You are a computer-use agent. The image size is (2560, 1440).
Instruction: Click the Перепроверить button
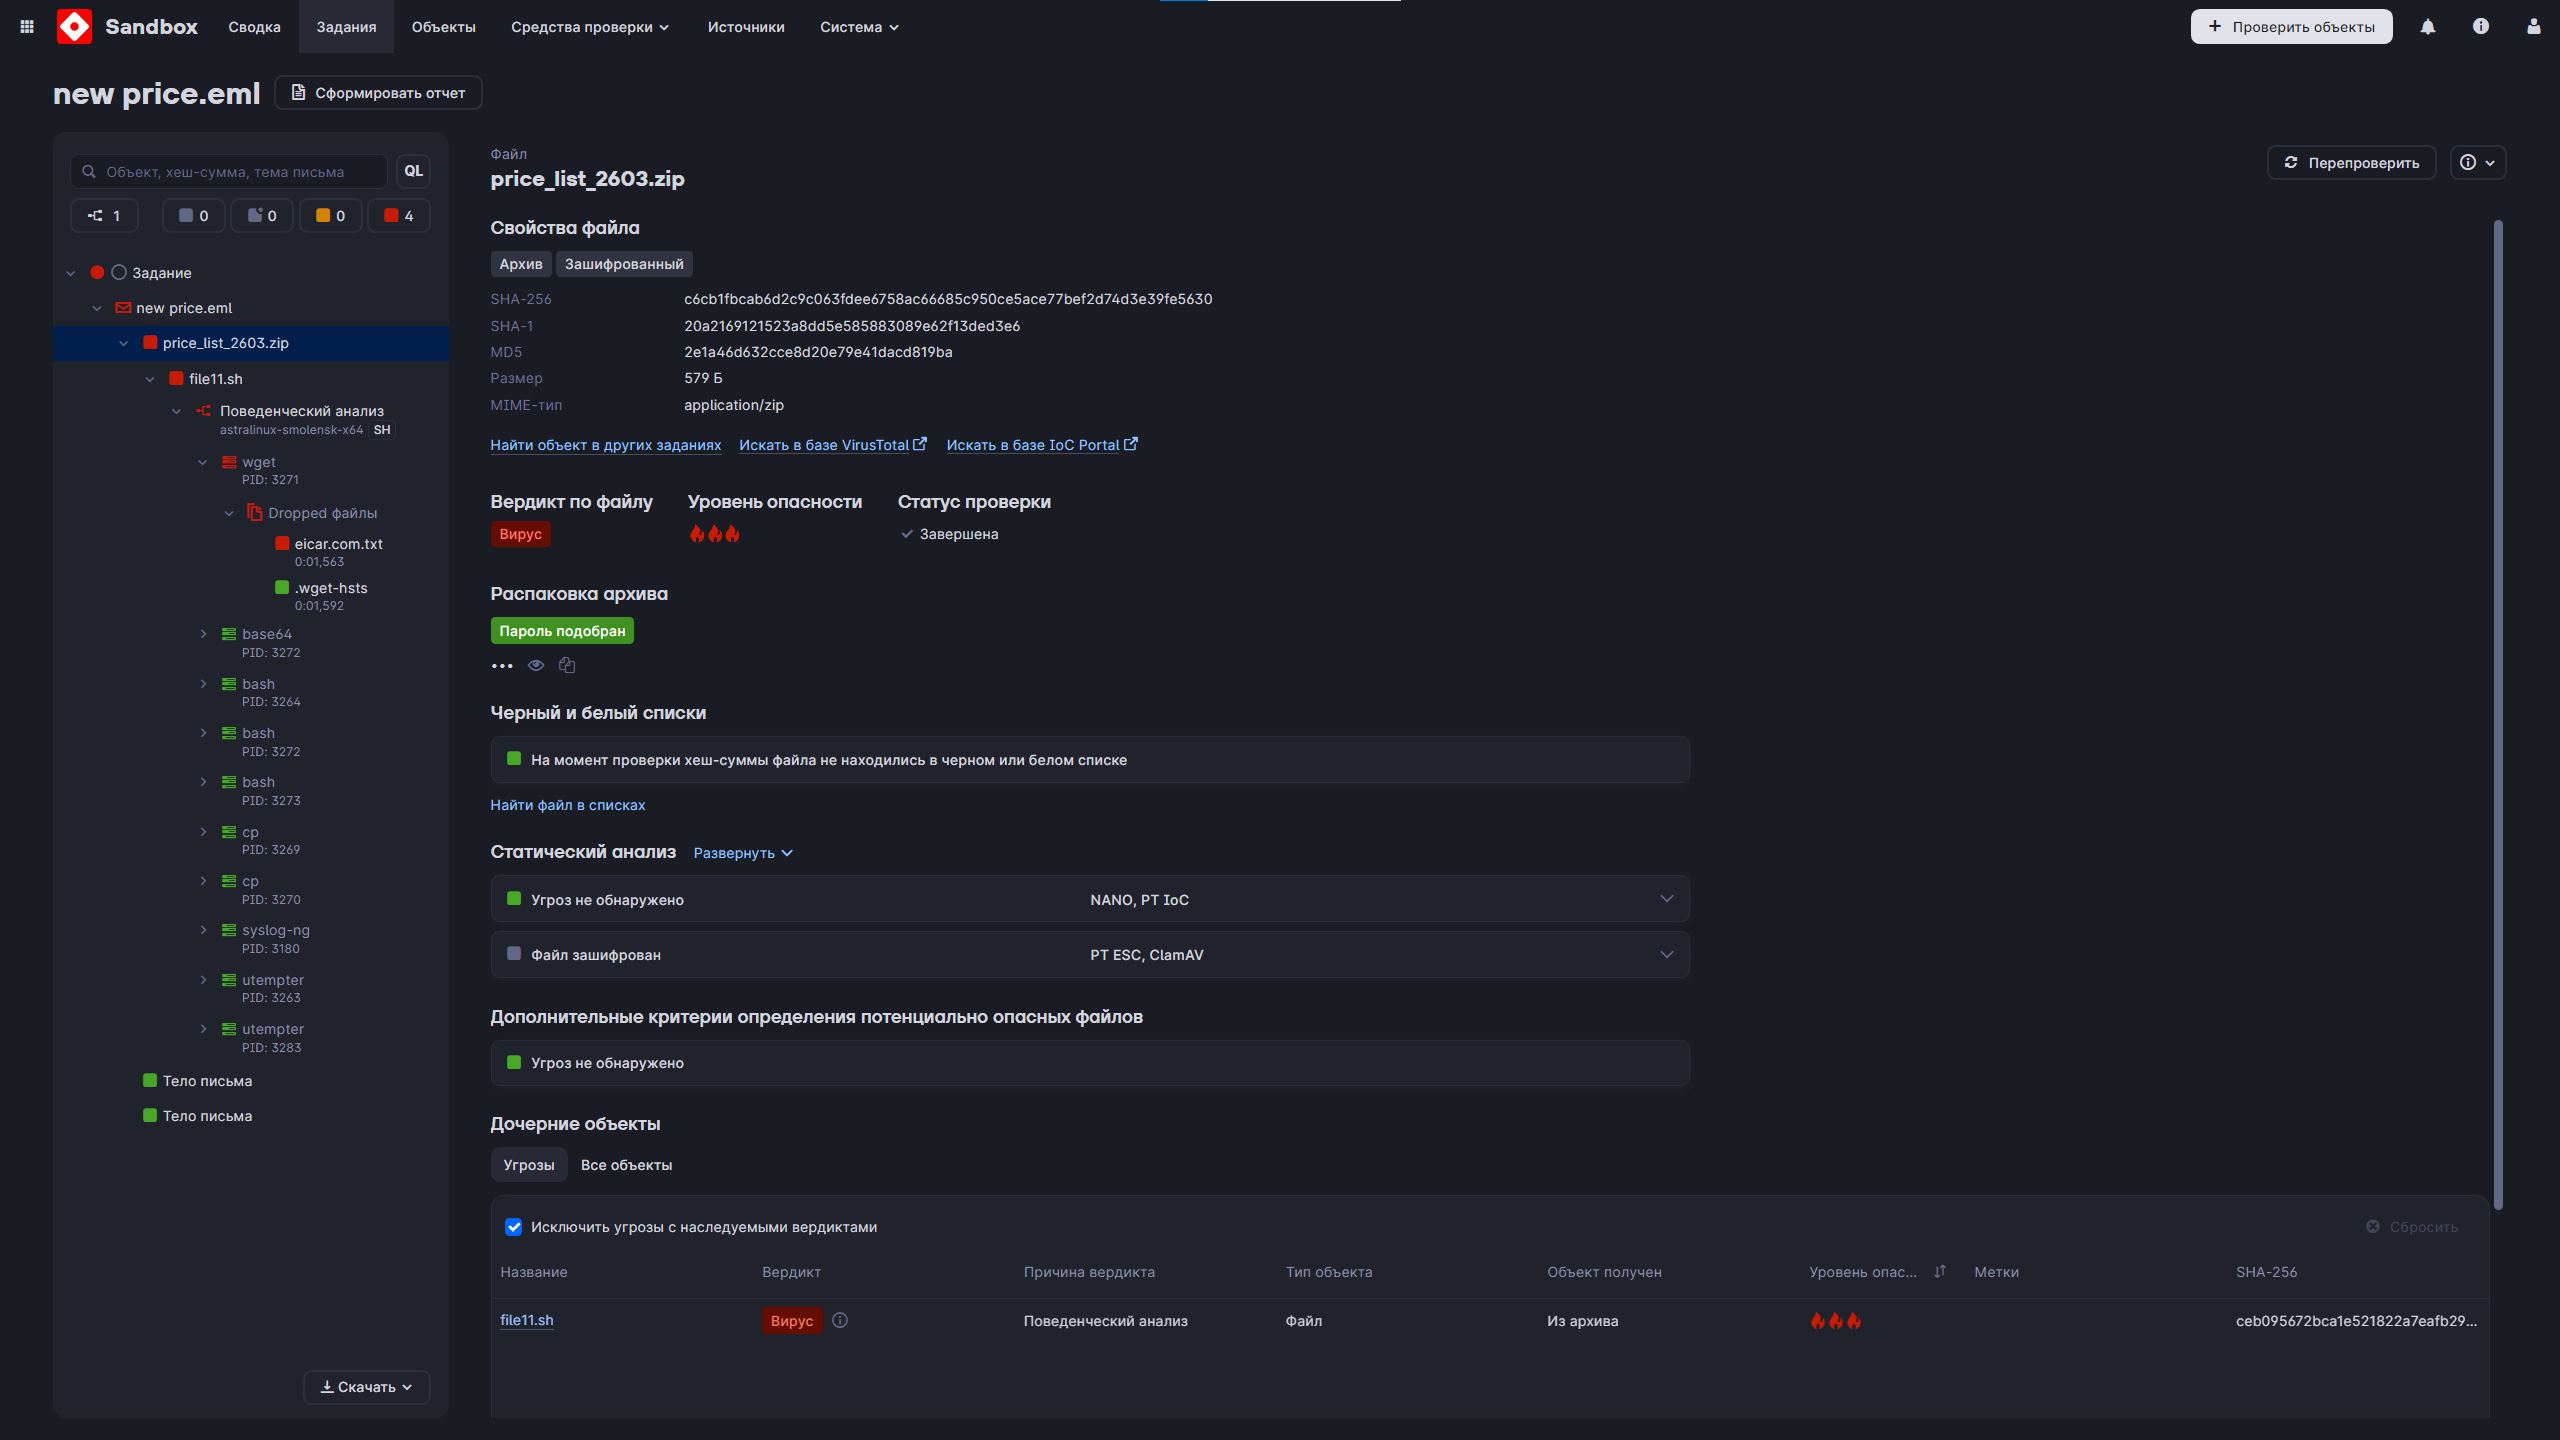2351,162
